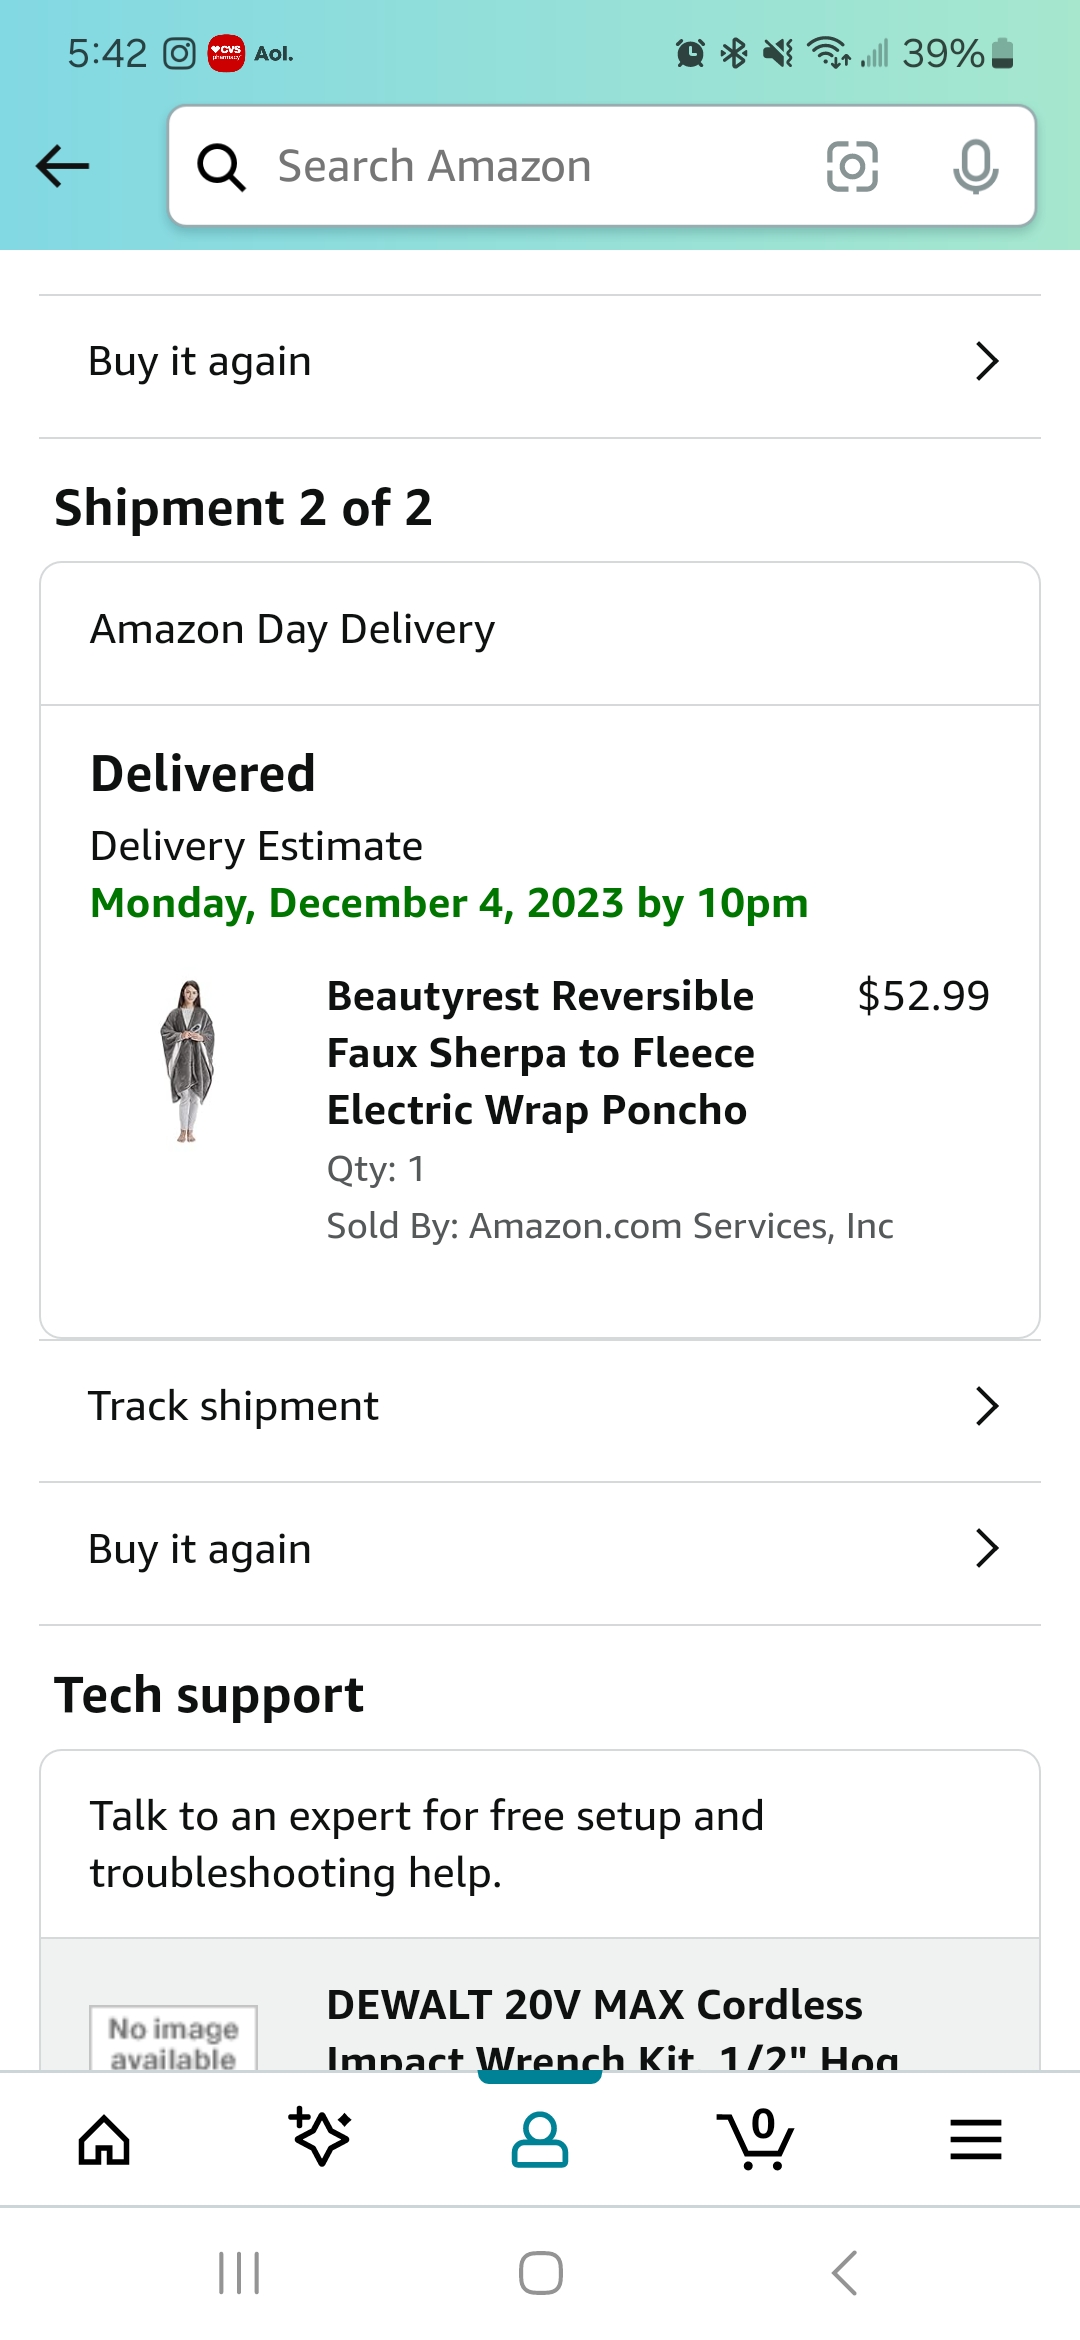Open camera lens search icon

(852, 166)
